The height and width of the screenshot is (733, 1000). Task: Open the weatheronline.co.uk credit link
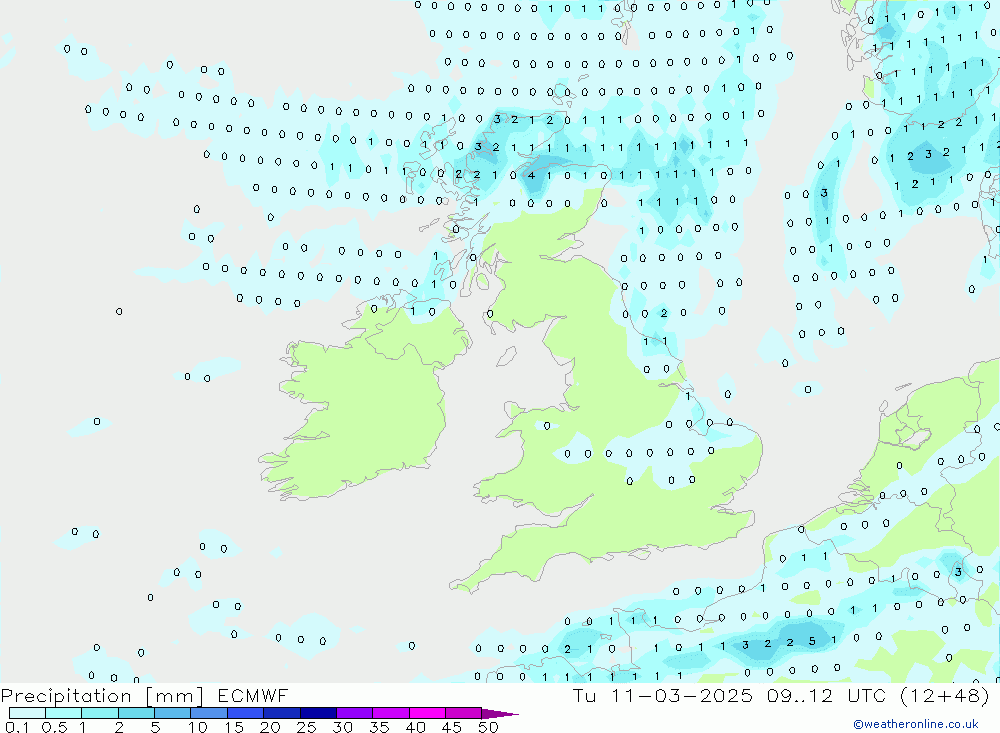[x=916, y=724]
